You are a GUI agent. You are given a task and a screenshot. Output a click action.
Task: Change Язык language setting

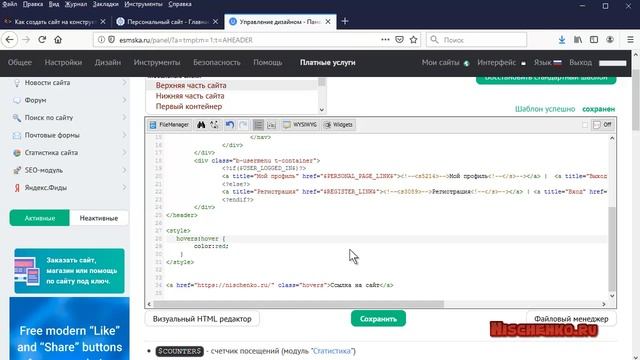click(547, 62)
